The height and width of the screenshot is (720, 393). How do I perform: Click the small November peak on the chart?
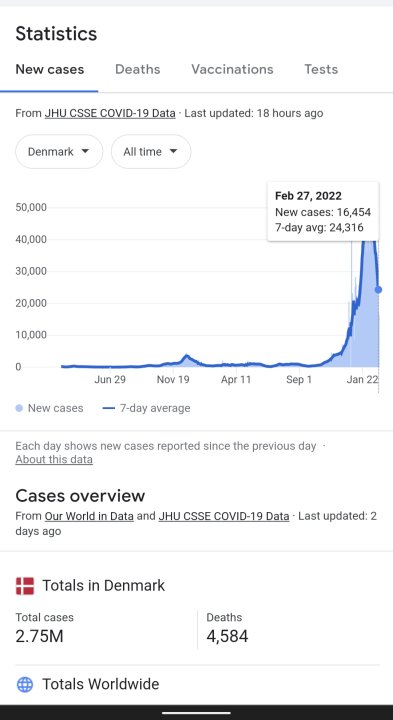point(186,355)
